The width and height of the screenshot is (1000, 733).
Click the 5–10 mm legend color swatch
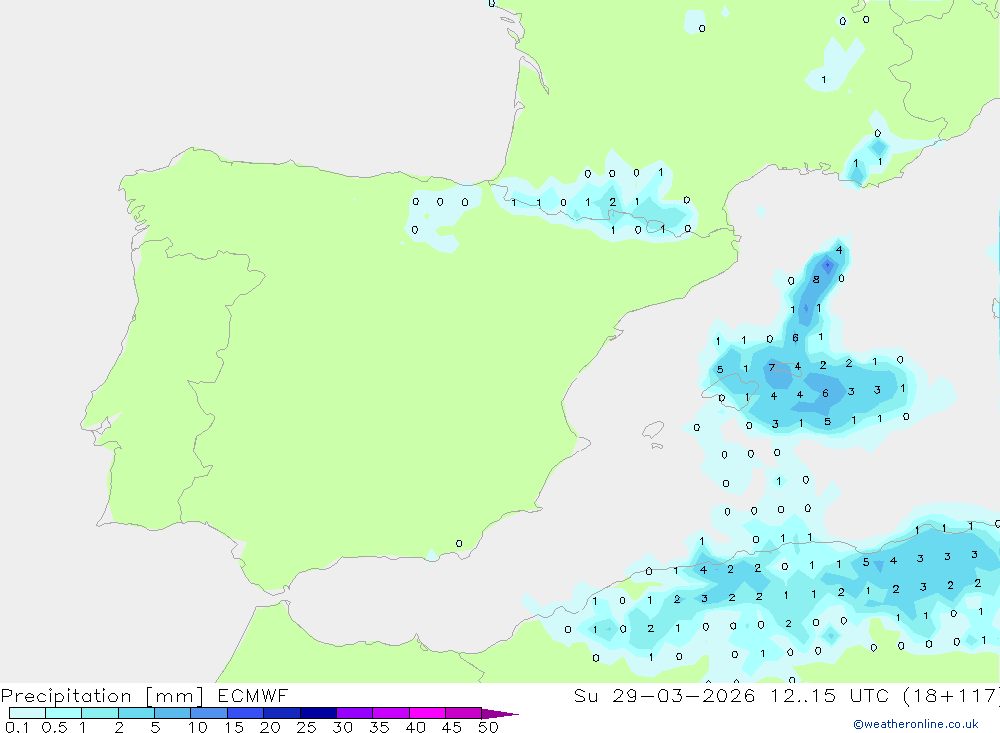173,713
